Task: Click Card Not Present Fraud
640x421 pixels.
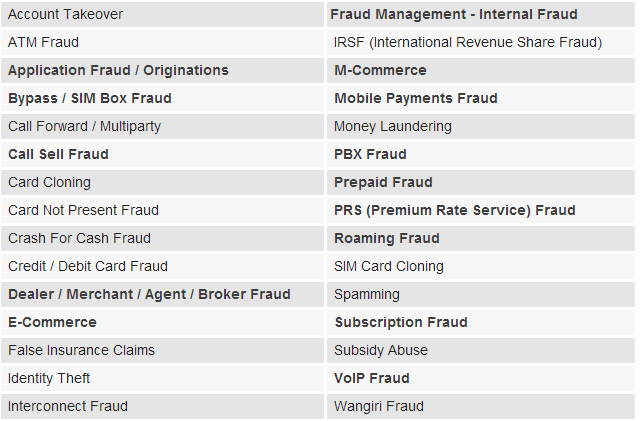Action: (83, 211)
